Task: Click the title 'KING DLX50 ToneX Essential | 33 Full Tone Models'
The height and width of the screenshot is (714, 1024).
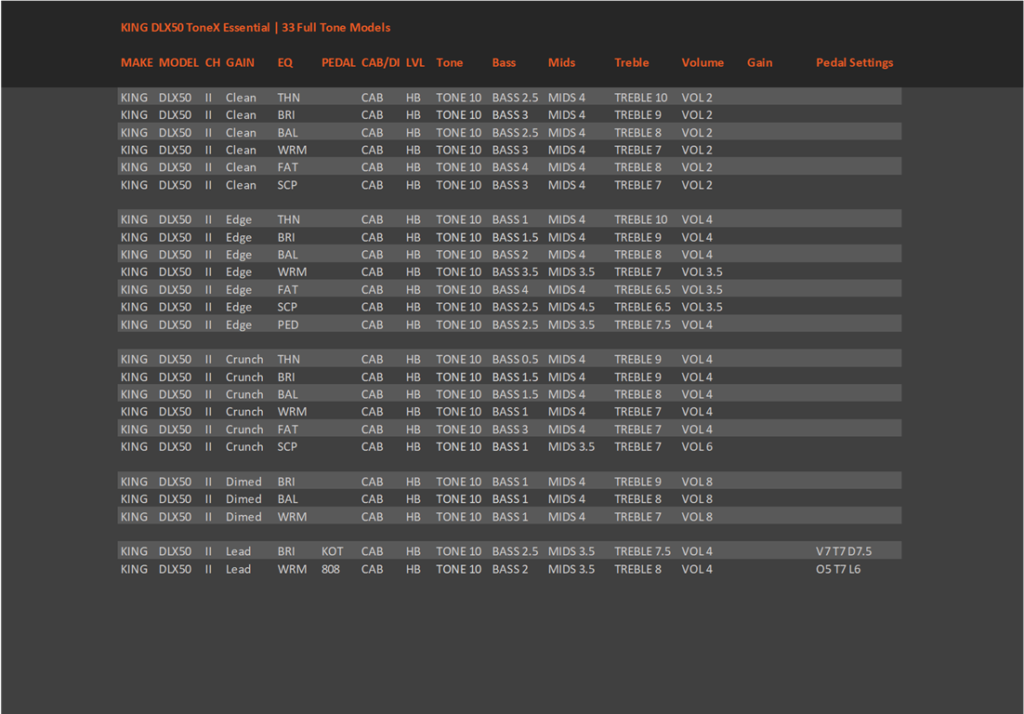Action: tap(255, 27)
